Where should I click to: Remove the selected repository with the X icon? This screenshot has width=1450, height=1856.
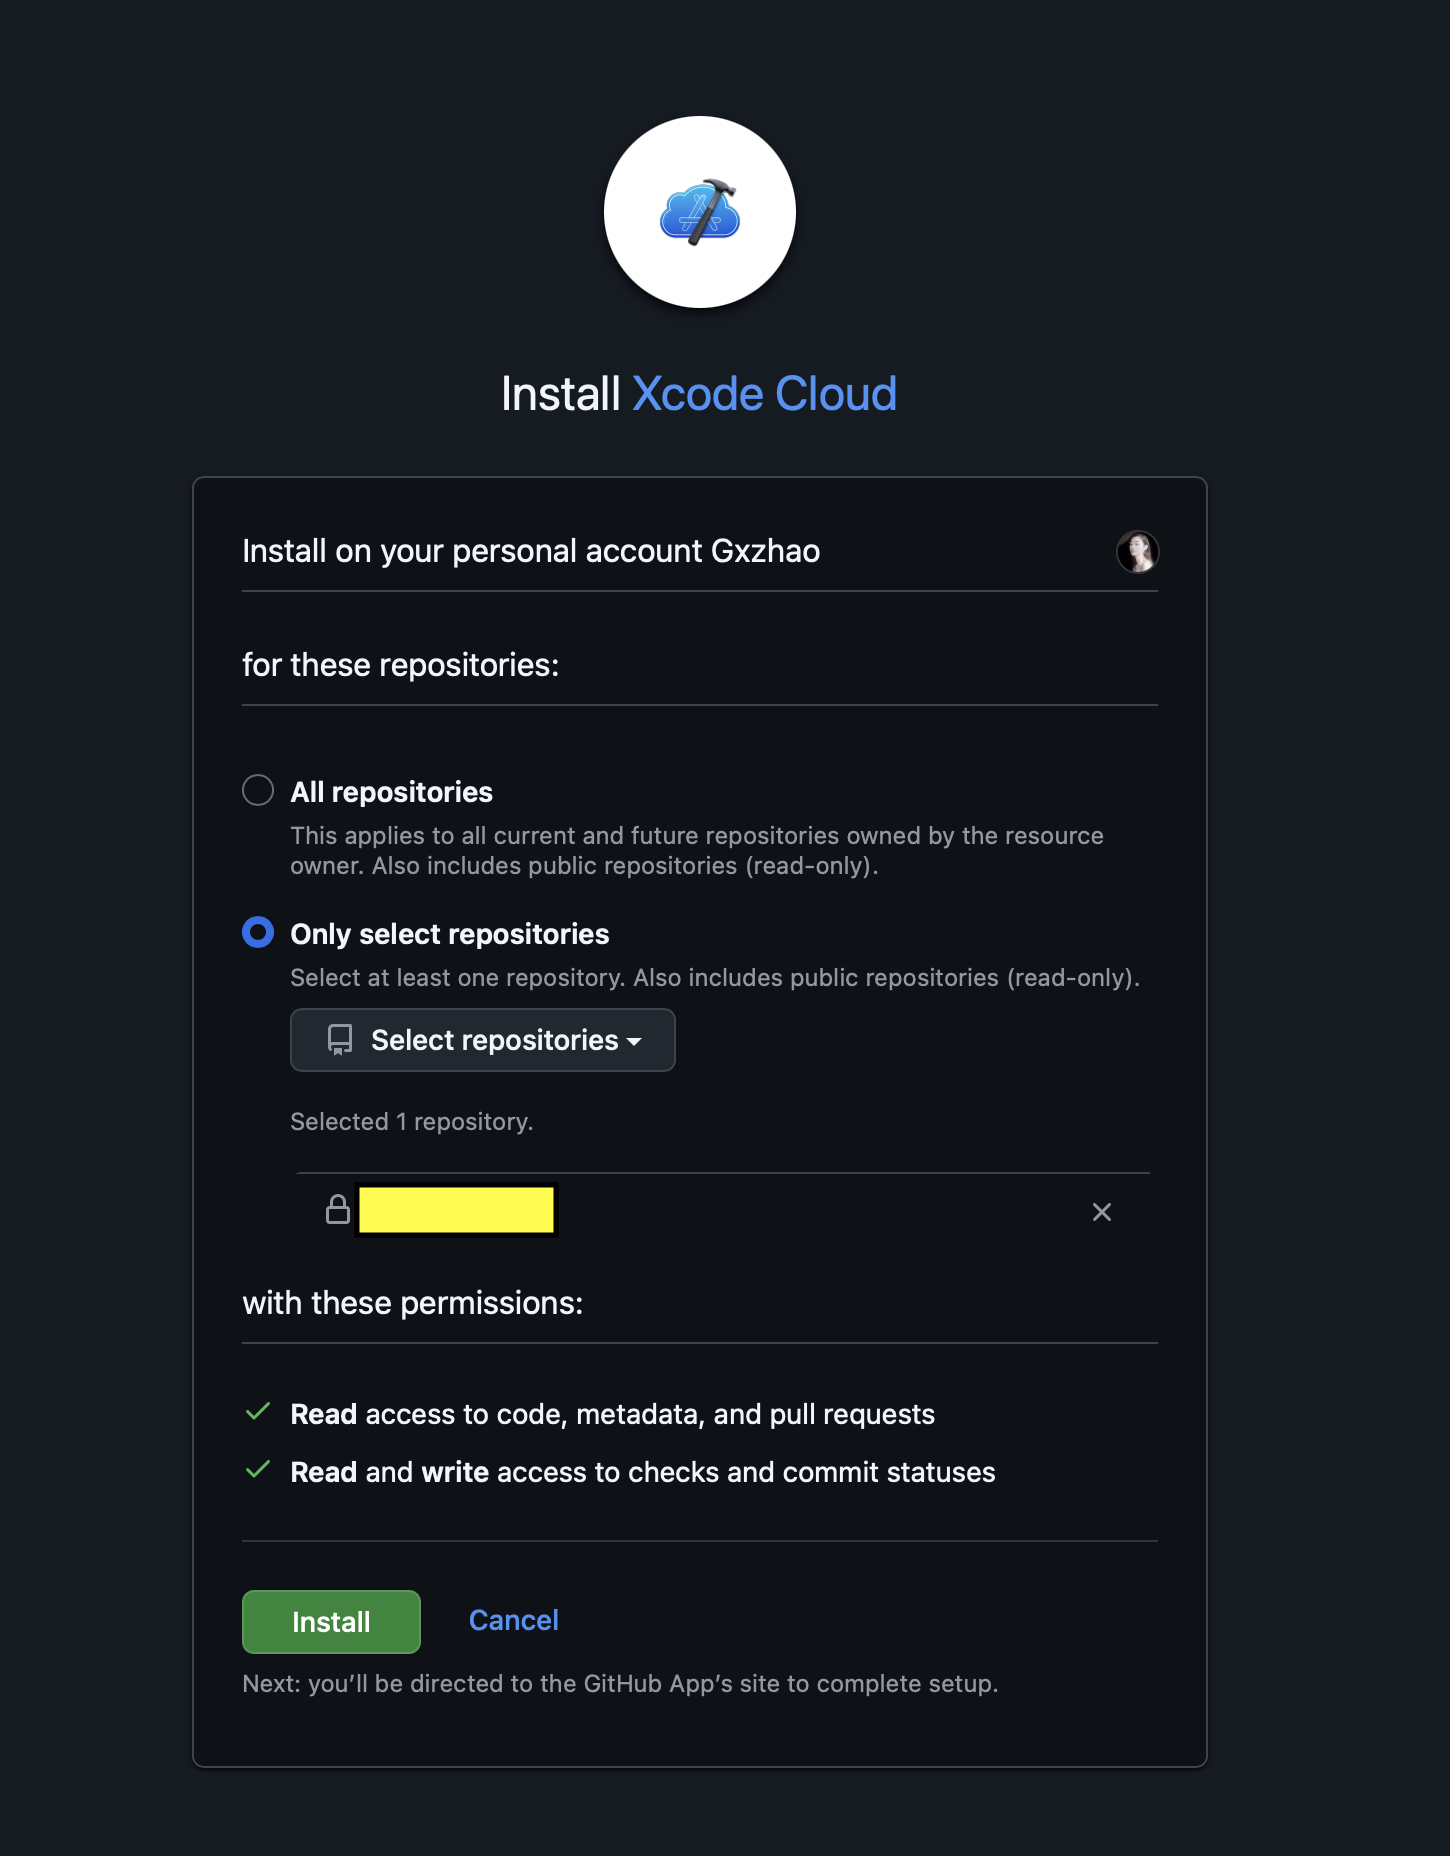(x=1101, y=1212)
